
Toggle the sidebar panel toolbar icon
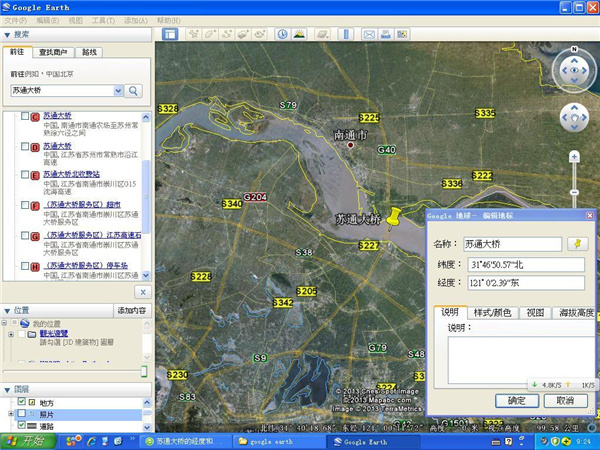[x=170, y=34]
